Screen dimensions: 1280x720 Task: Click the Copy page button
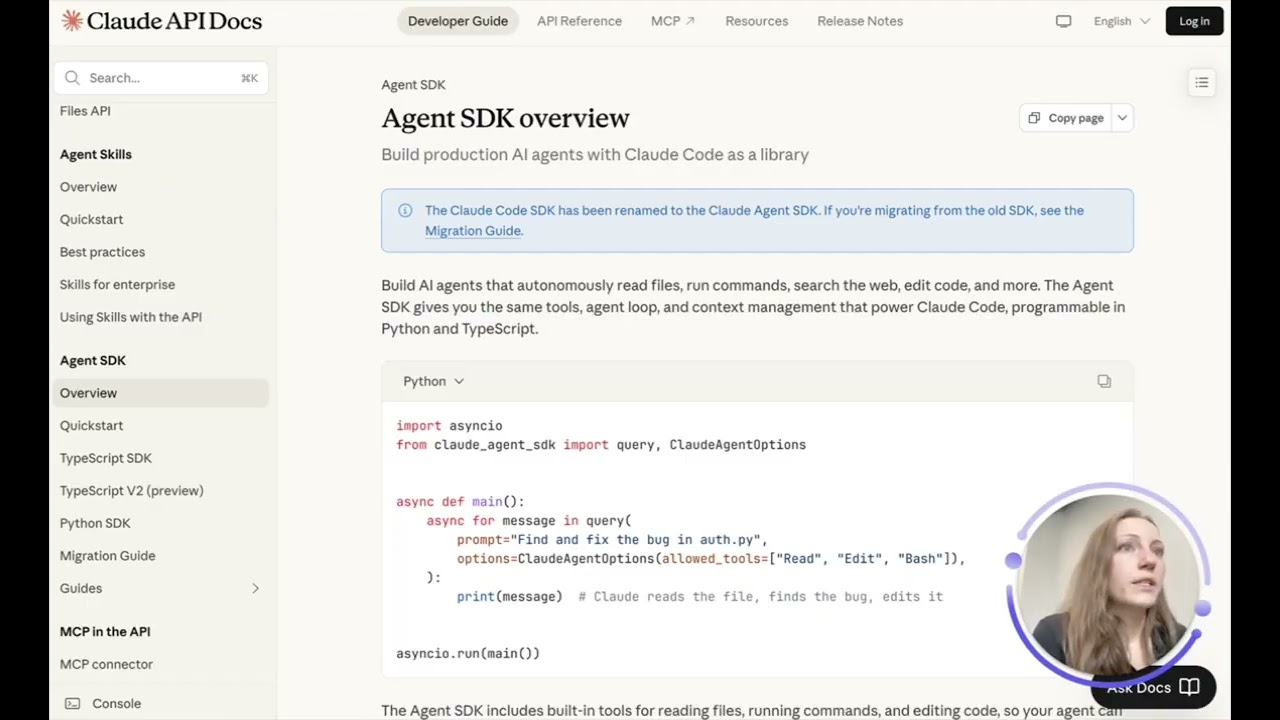(1065, 118)
